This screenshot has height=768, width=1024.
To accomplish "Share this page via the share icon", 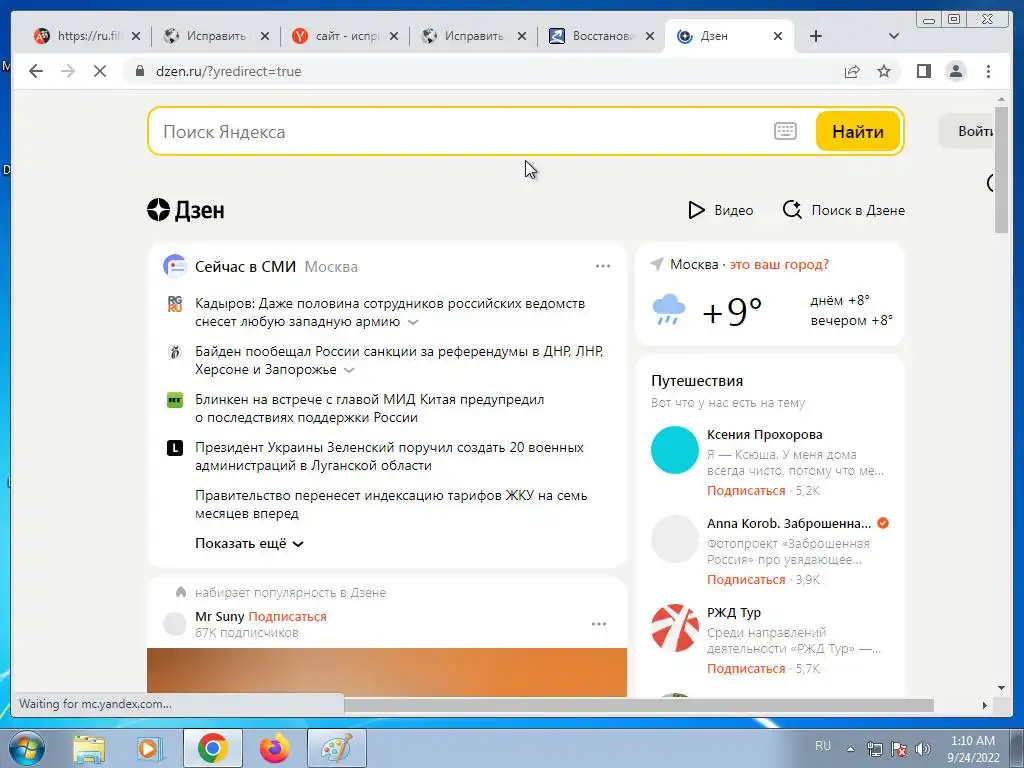I will point(852,71).
